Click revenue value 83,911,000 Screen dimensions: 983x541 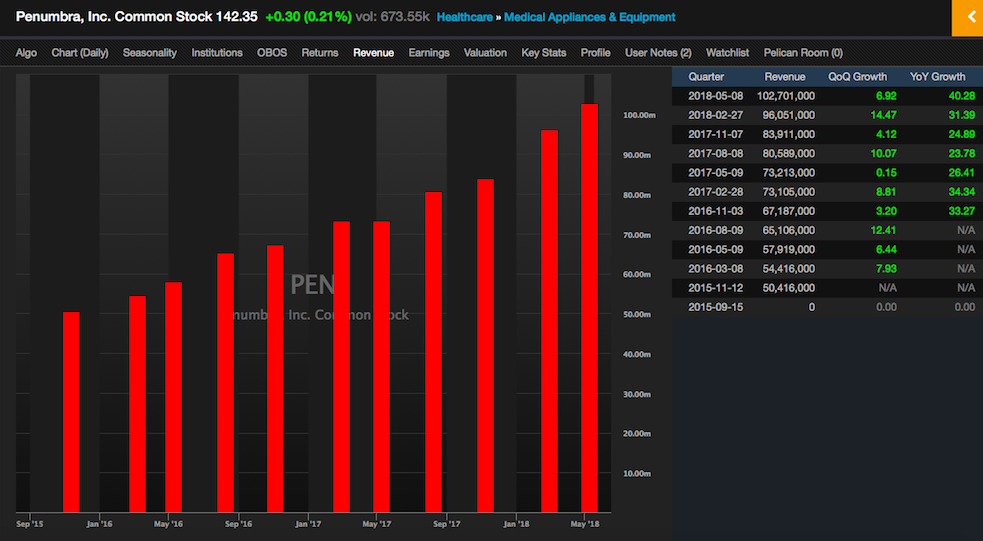click(x=789, y=134)
